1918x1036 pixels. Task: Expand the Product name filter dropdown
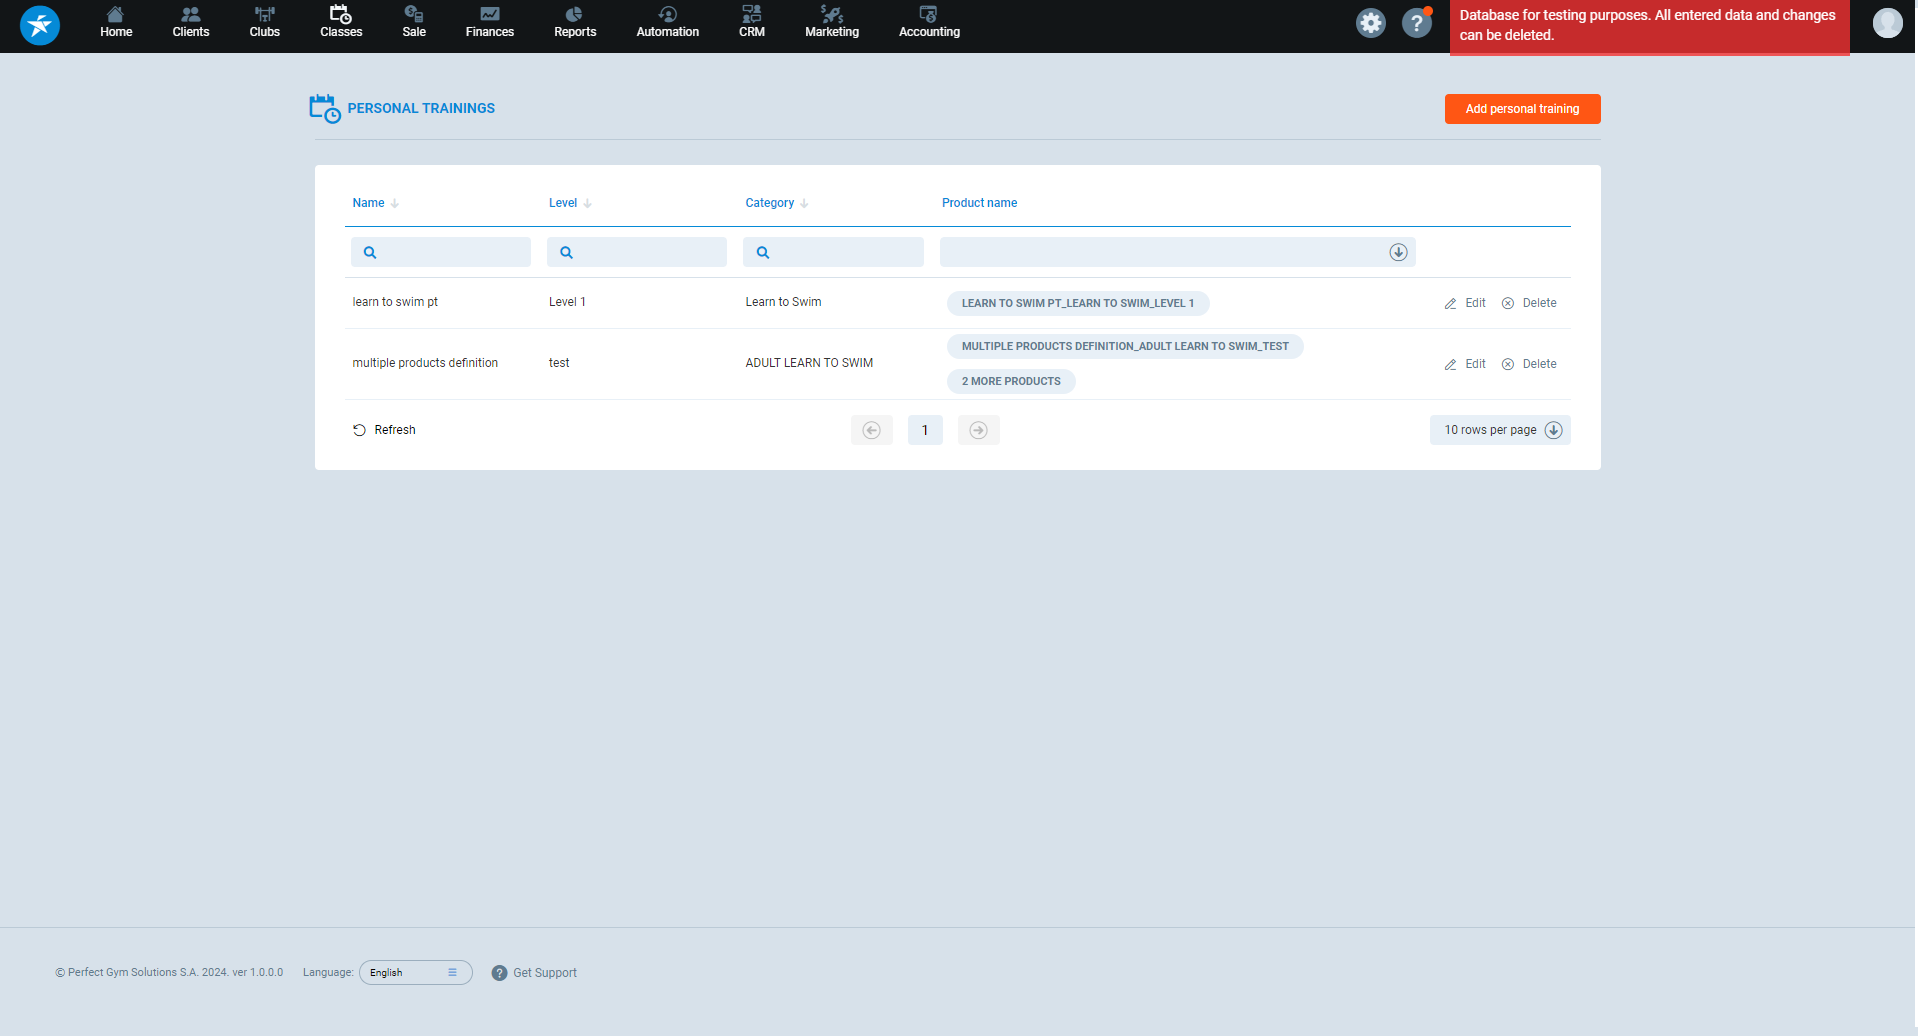pyautogui.click(x=1398, y=252)
